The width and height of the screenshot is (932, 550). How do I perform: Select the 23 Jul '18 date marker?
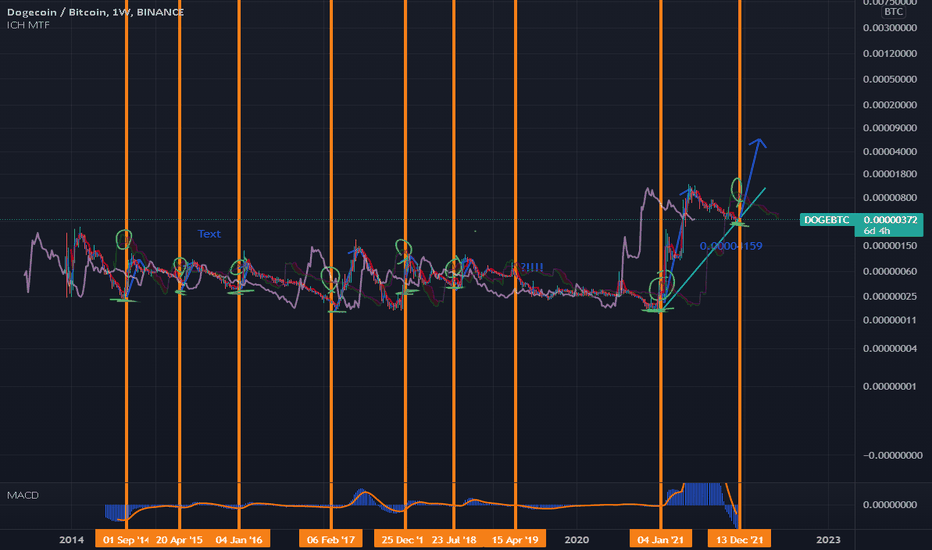tap(454, 540)
